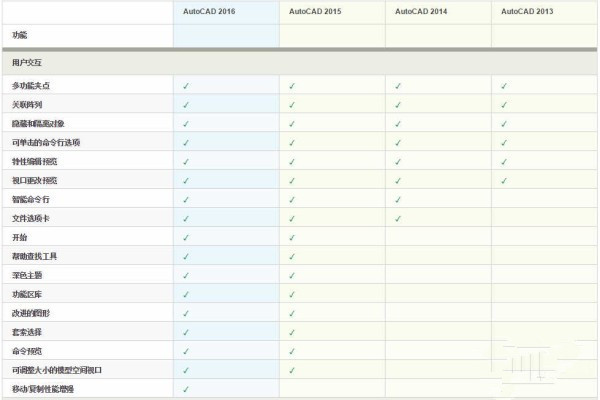This screenshot has width=600, height=400.
Task: Click the 用户交互 section header
Action: pyautogui.click(x=28, y=61)
